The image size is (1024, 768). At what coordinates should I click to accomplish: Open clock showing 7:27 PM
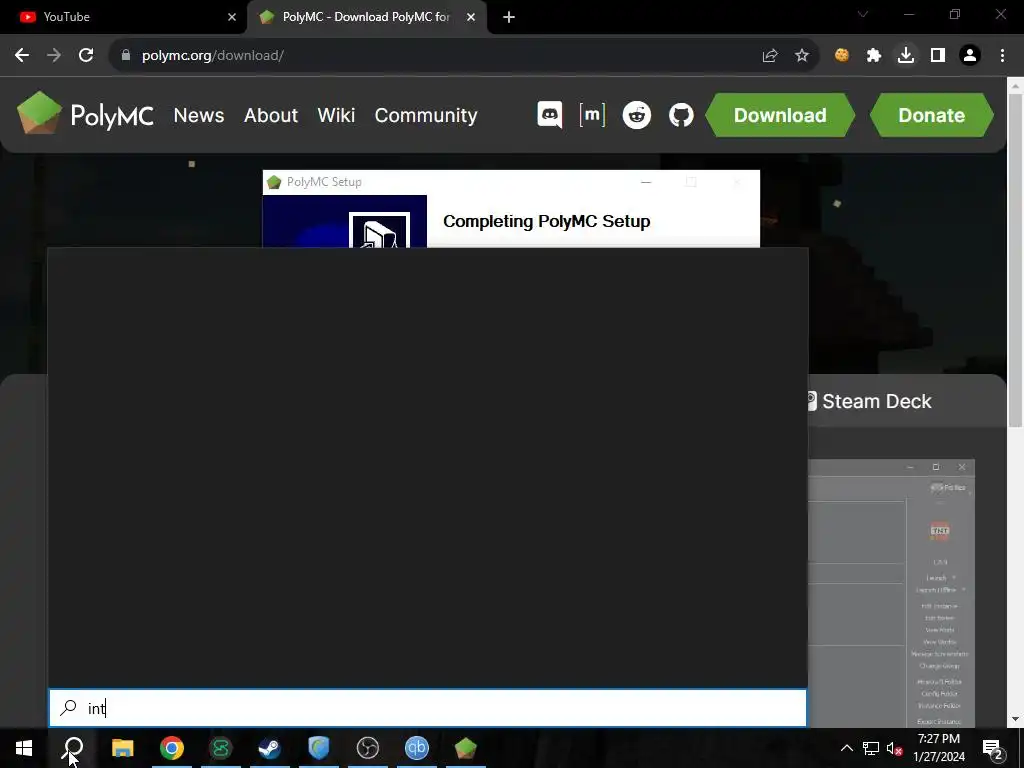(939, 748)
